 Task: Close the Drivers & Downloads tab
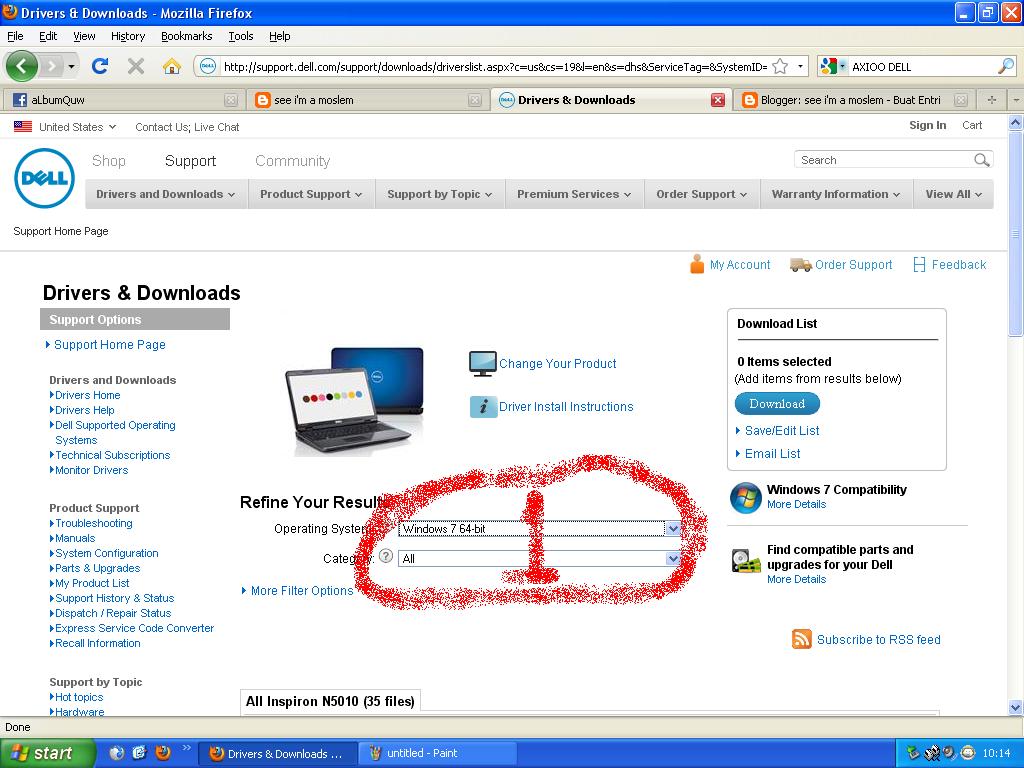coord(718,100)
